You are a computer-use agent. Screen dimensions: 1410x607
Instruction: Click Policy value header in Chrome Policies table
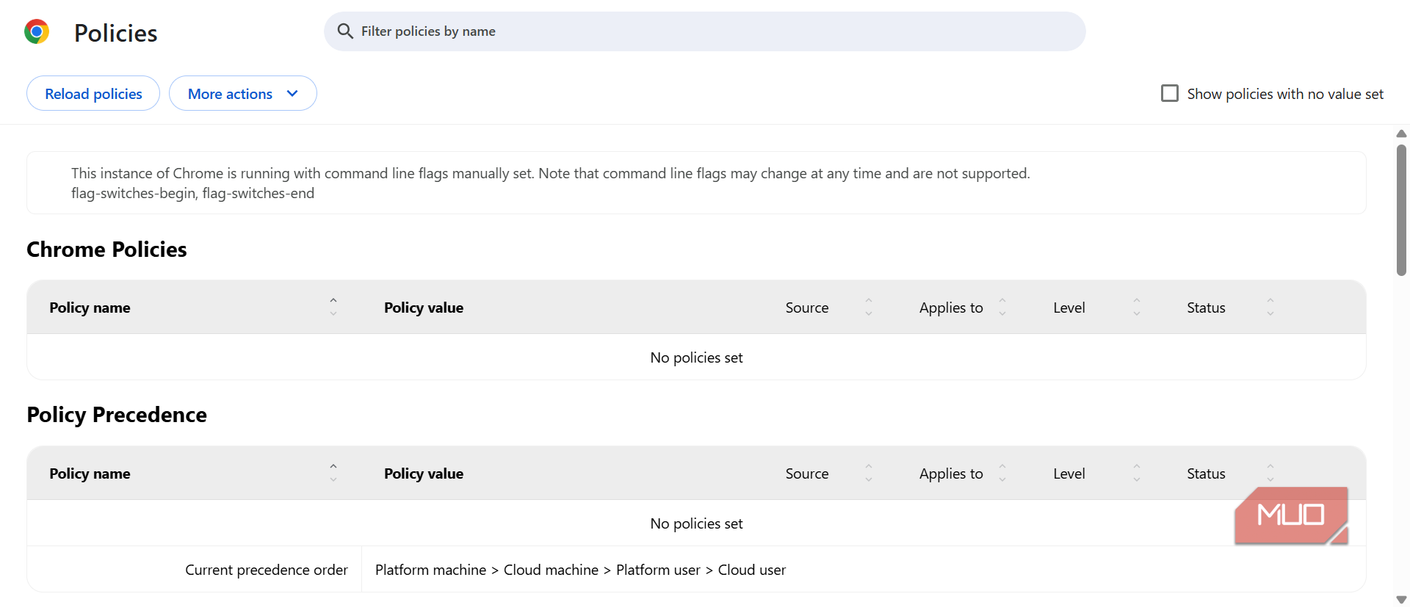(x=424, y=307)
